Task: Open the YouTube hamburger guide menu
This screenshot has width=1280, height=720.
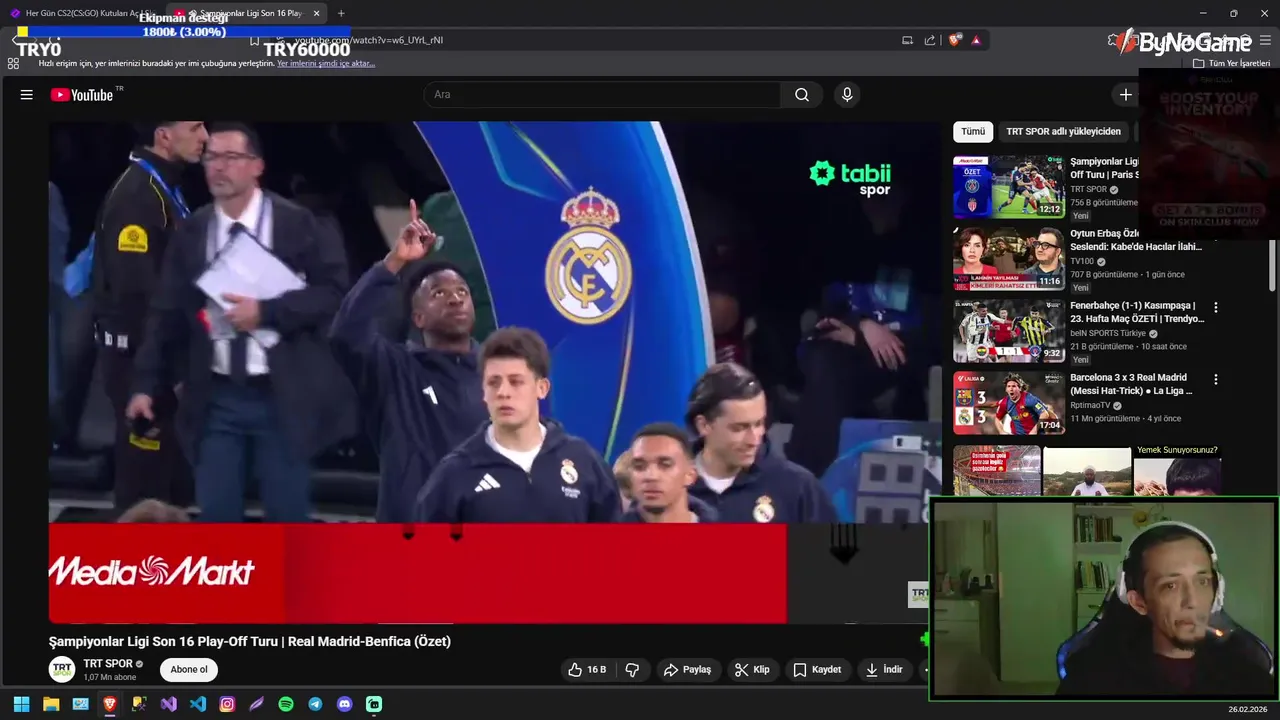Action: (27, 95)
